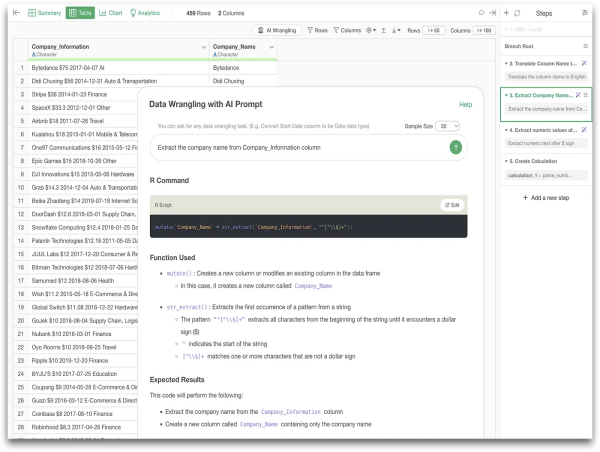The image size is (600, 452).
Task: Click the 'Robinhood $8.3 2017-04-26 Finance' cell
Action: (83, 427)
